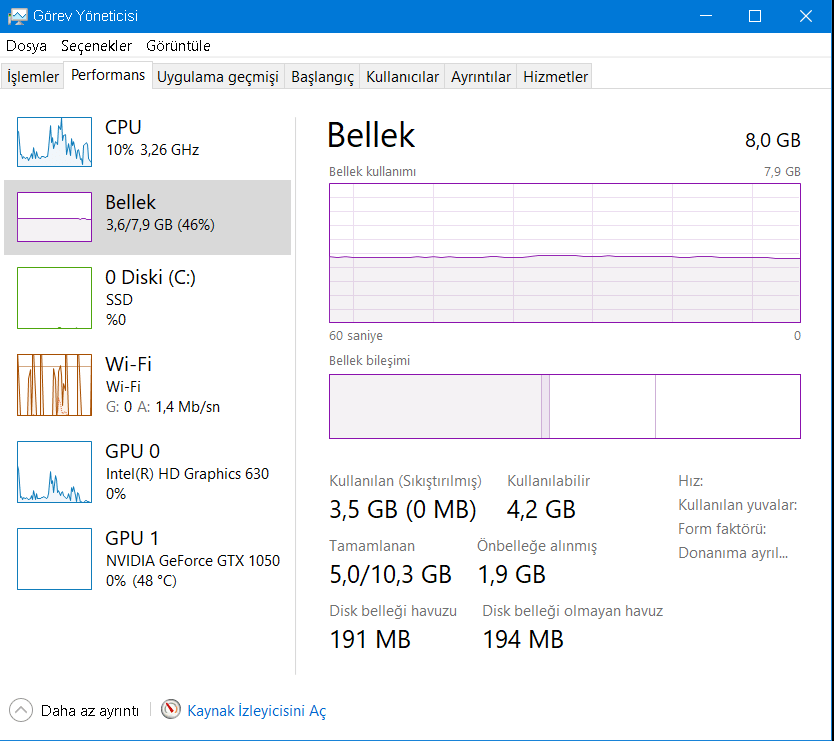
Task: Open the Dosya menu
Action: [x=26, y=46]
